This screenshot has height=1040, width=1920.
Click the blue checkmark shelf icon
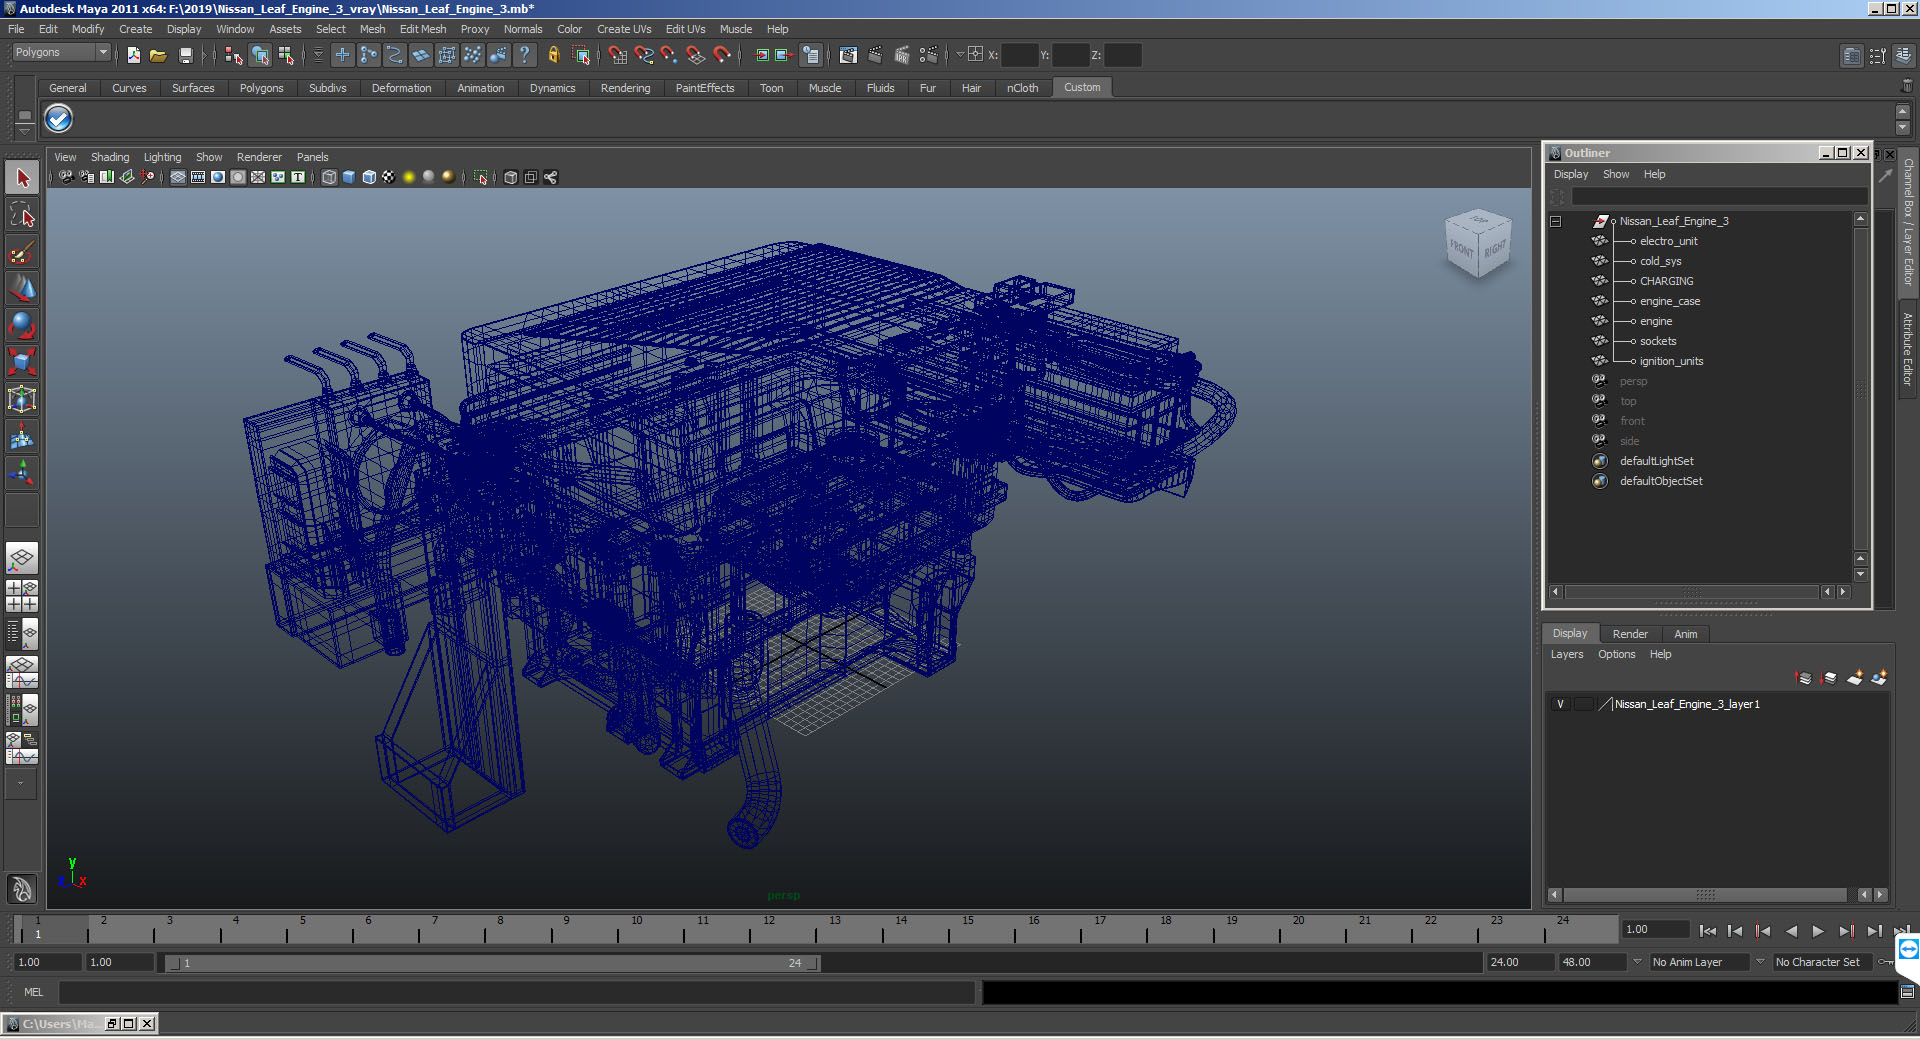tap(59, 119)
